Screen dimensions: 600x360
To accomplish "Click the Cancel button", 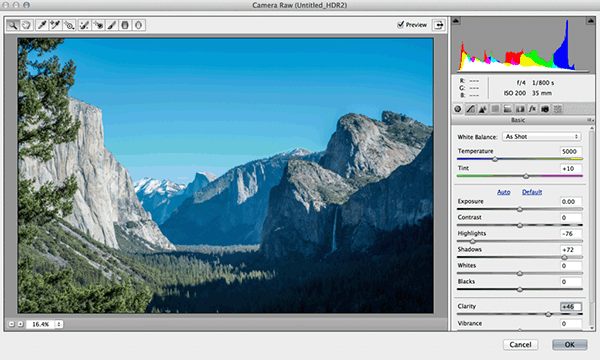I will [520, 345].
